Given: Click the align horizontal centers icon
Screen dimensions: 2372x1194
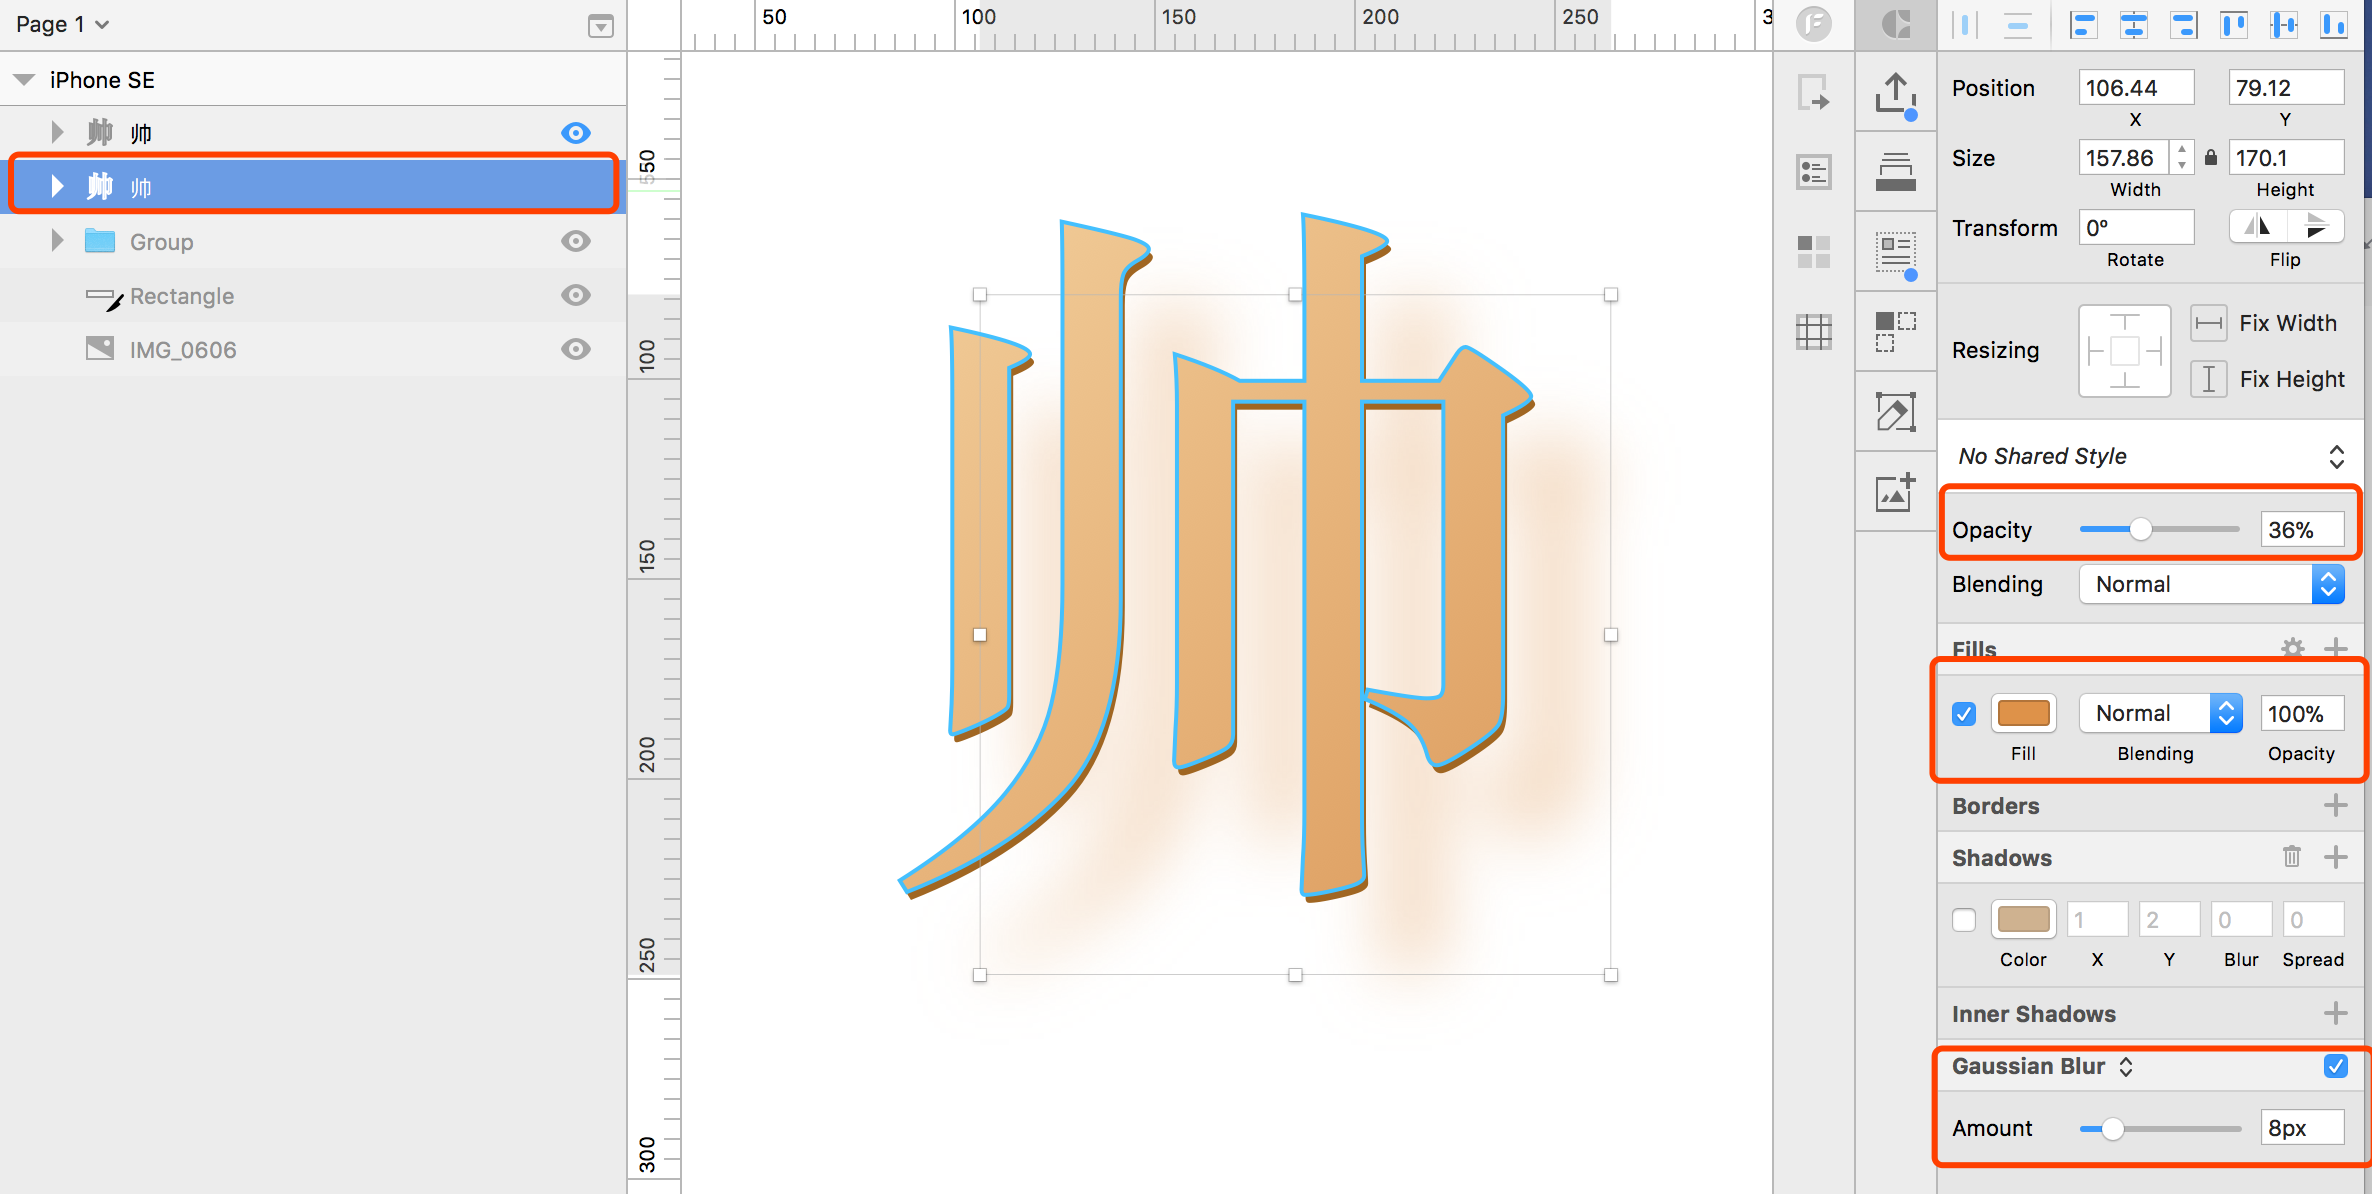Looking at the screenshot, I should point(2133,25).
